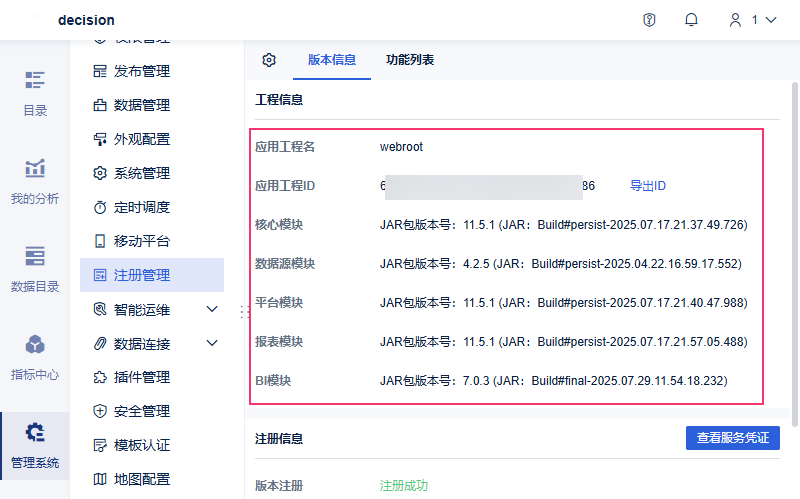Open 插件管理 menu item
Screen dimensions: 800x499
(x=141, y=377)
